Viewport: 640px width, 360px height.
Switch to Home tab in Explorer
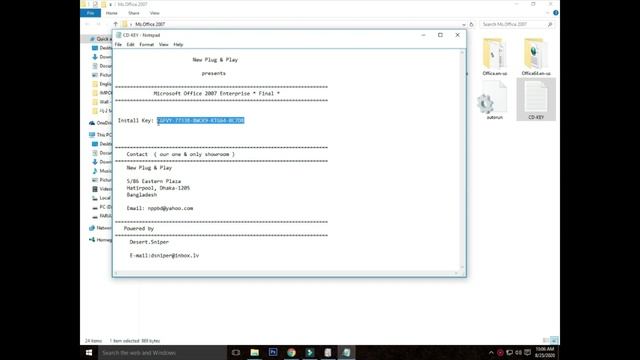(111, 13)
